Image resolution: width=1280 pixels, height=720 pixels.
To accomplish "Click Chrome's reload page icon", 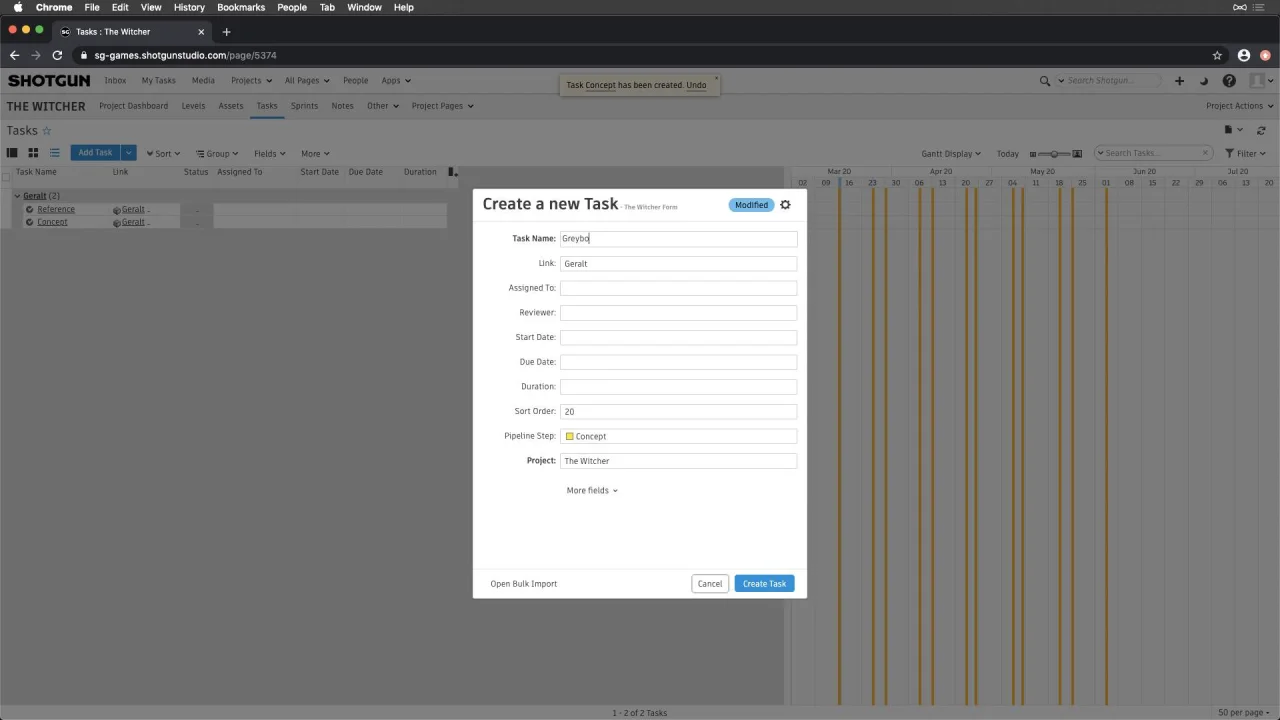I will click(x=57, y=55).
